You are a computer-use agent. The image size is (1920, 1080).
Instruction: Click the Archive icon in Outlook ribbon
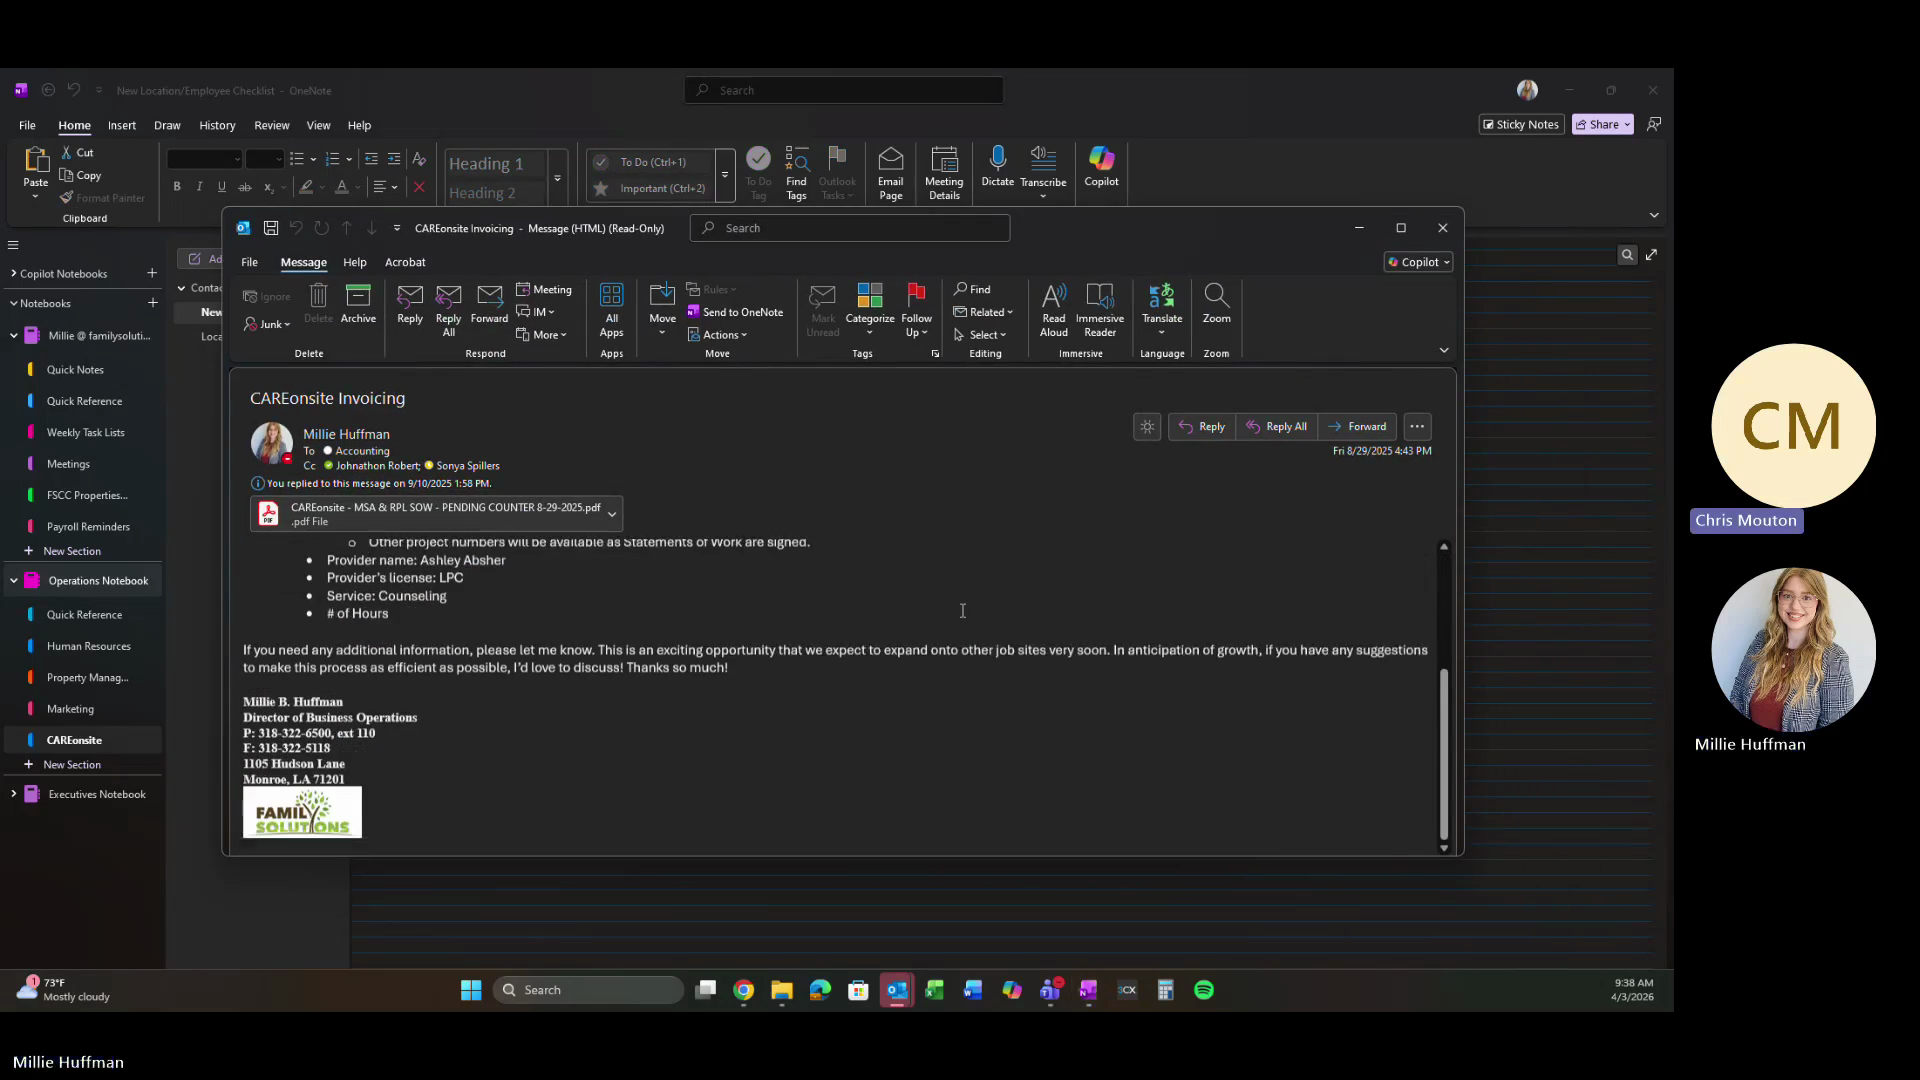[358, 304]
